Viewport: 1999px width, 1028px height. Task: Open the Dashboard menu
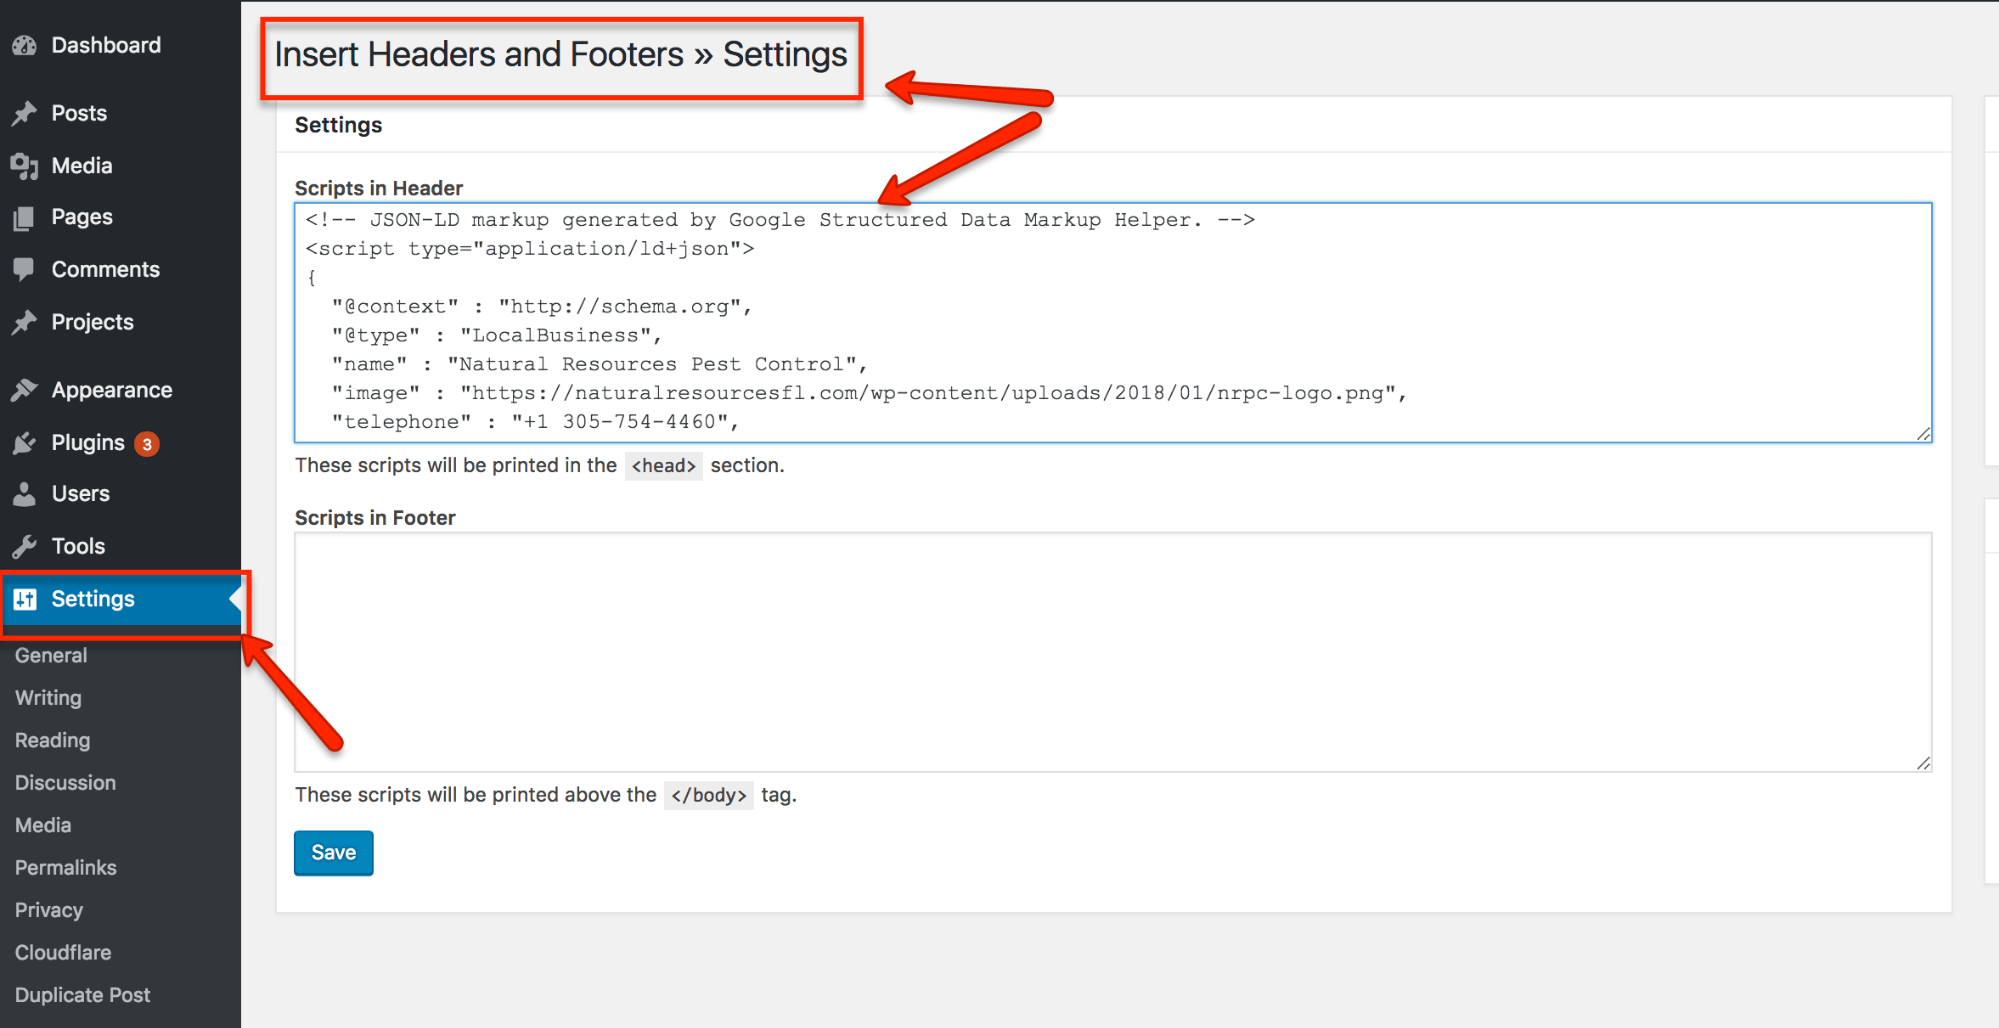coord(106,45)
